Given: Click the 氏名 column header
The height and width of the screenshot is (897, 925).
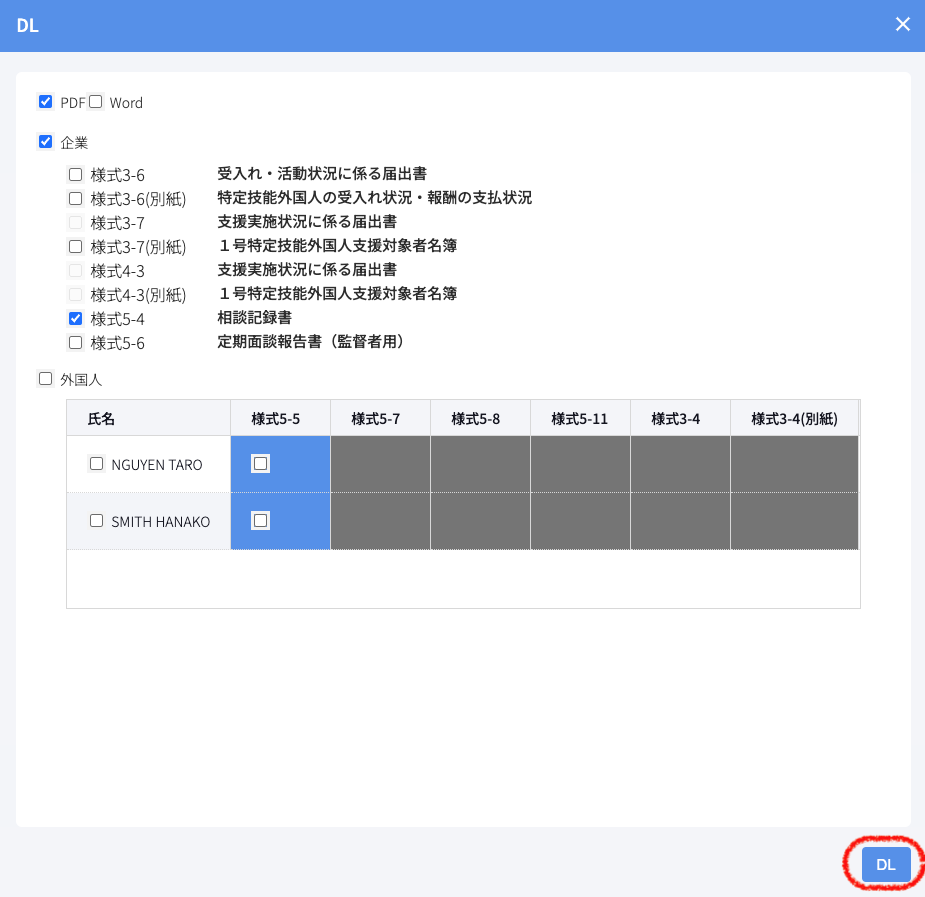Looking at the screenshot, I should coord(102,419).
